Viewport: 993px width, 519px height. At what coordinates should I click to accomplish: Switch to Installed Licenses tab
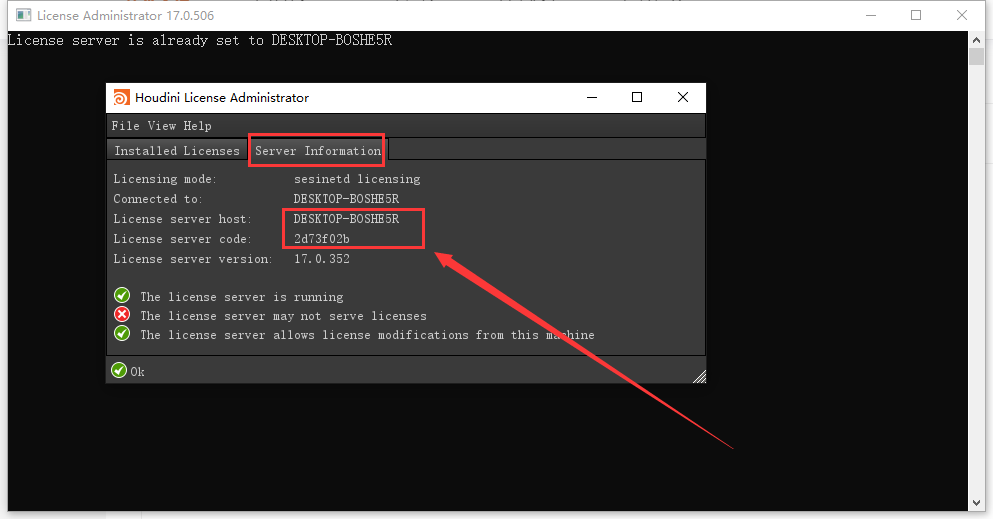(177, 151)
